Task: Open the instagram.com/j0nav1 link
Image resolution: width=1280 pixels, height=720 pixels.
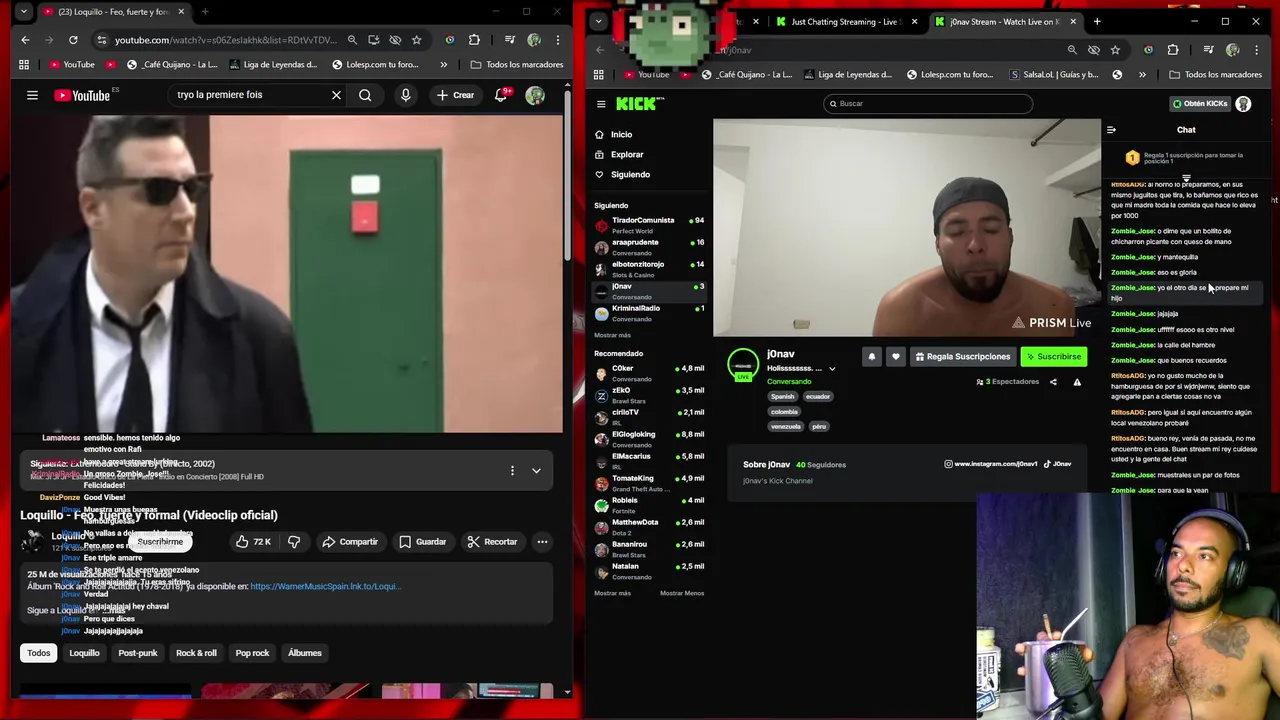Action: [x=990, y=464]
